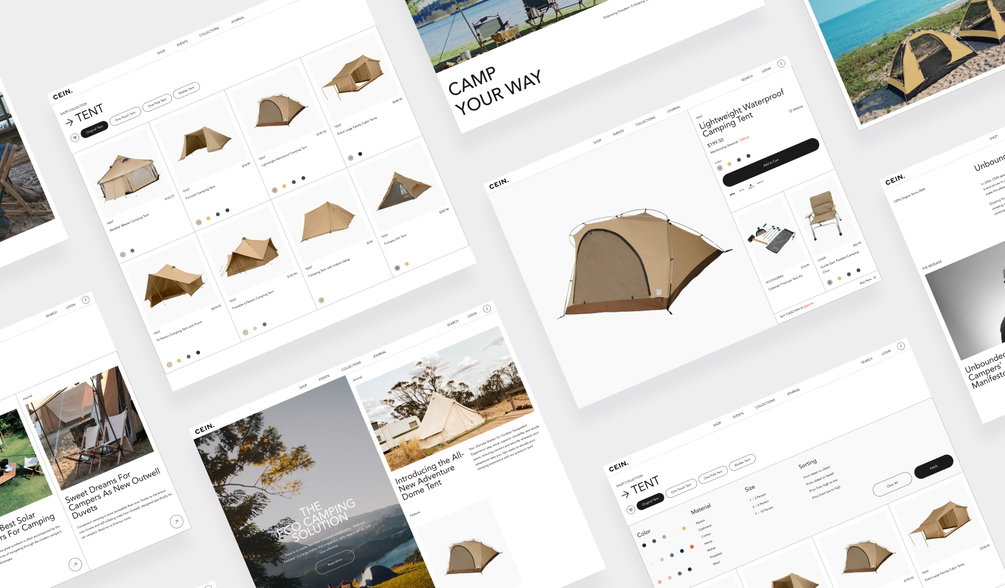This screenshot has height=588, width=1005.
Task: Click LOGIN on the filter panel page
Action: click(x=886, y=352)
